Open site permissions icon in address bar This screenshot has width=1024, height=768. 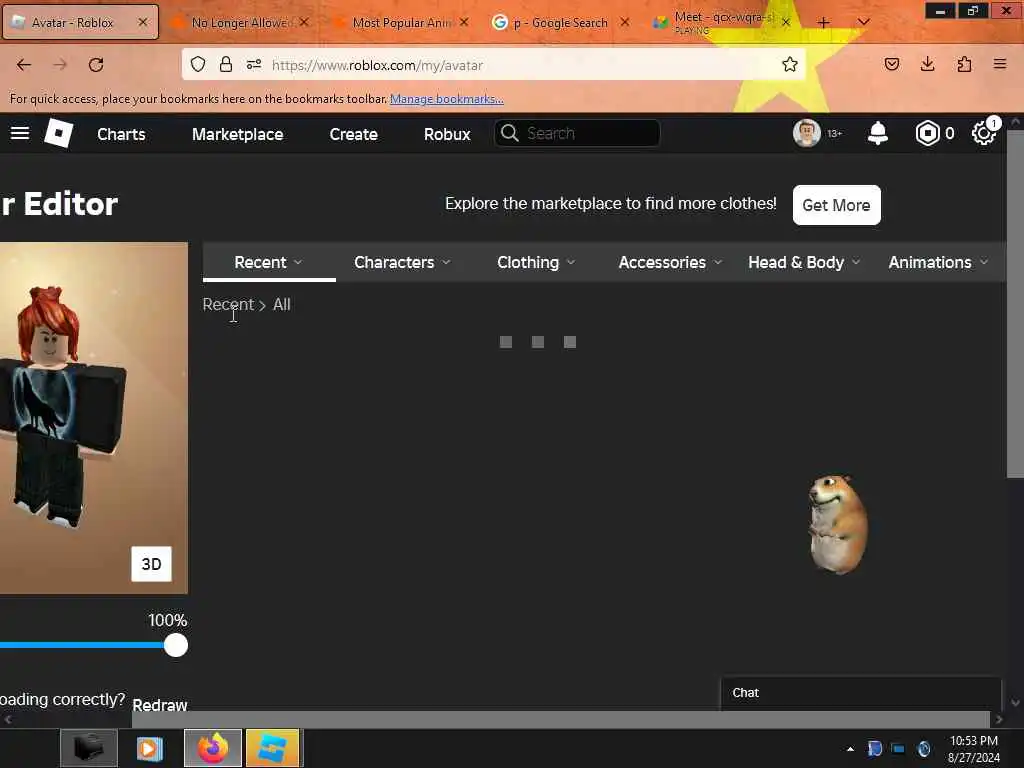coord(254,64)
